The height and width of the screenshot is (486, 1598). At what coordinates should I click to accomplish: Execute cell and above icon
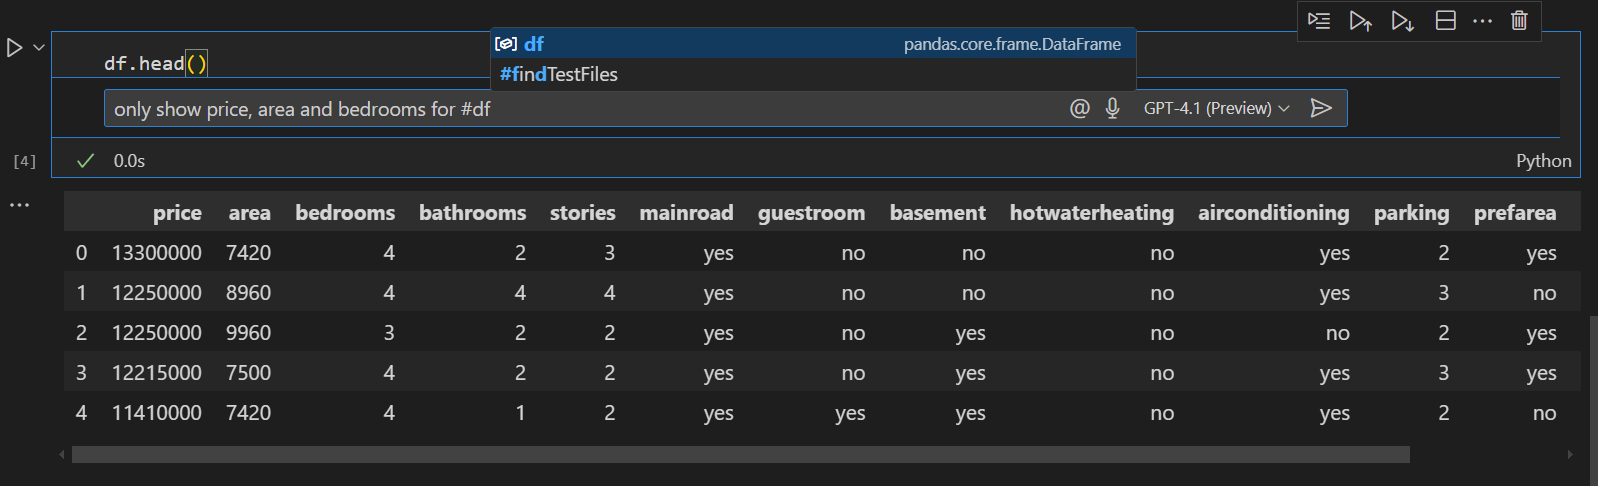(1360, 21)
